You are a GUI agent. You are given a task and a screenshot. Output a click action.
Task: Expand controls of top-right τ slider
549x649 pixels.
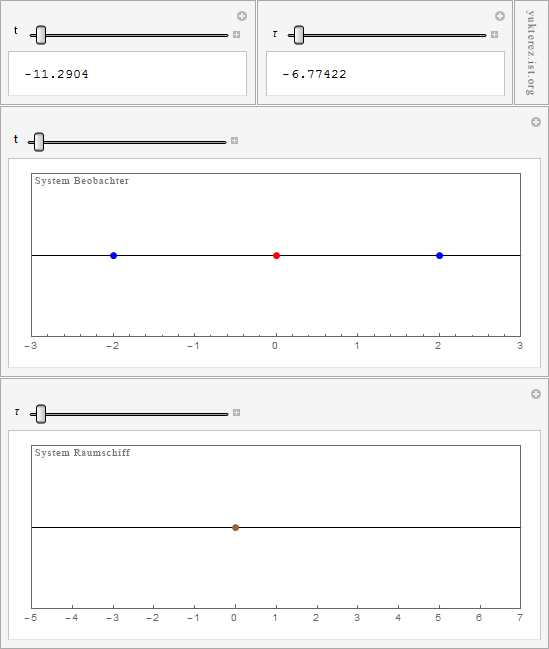click(494, 35)
